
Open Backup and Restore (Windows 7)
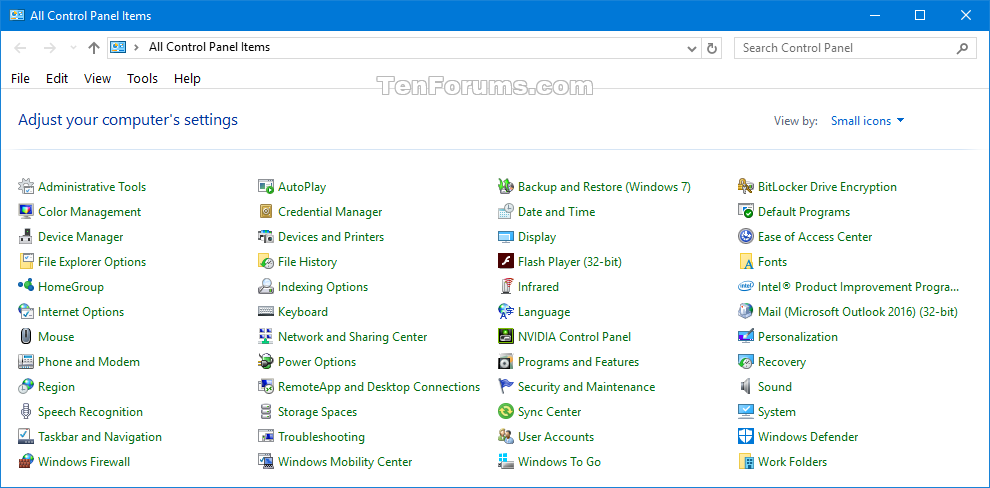(604, 187)
